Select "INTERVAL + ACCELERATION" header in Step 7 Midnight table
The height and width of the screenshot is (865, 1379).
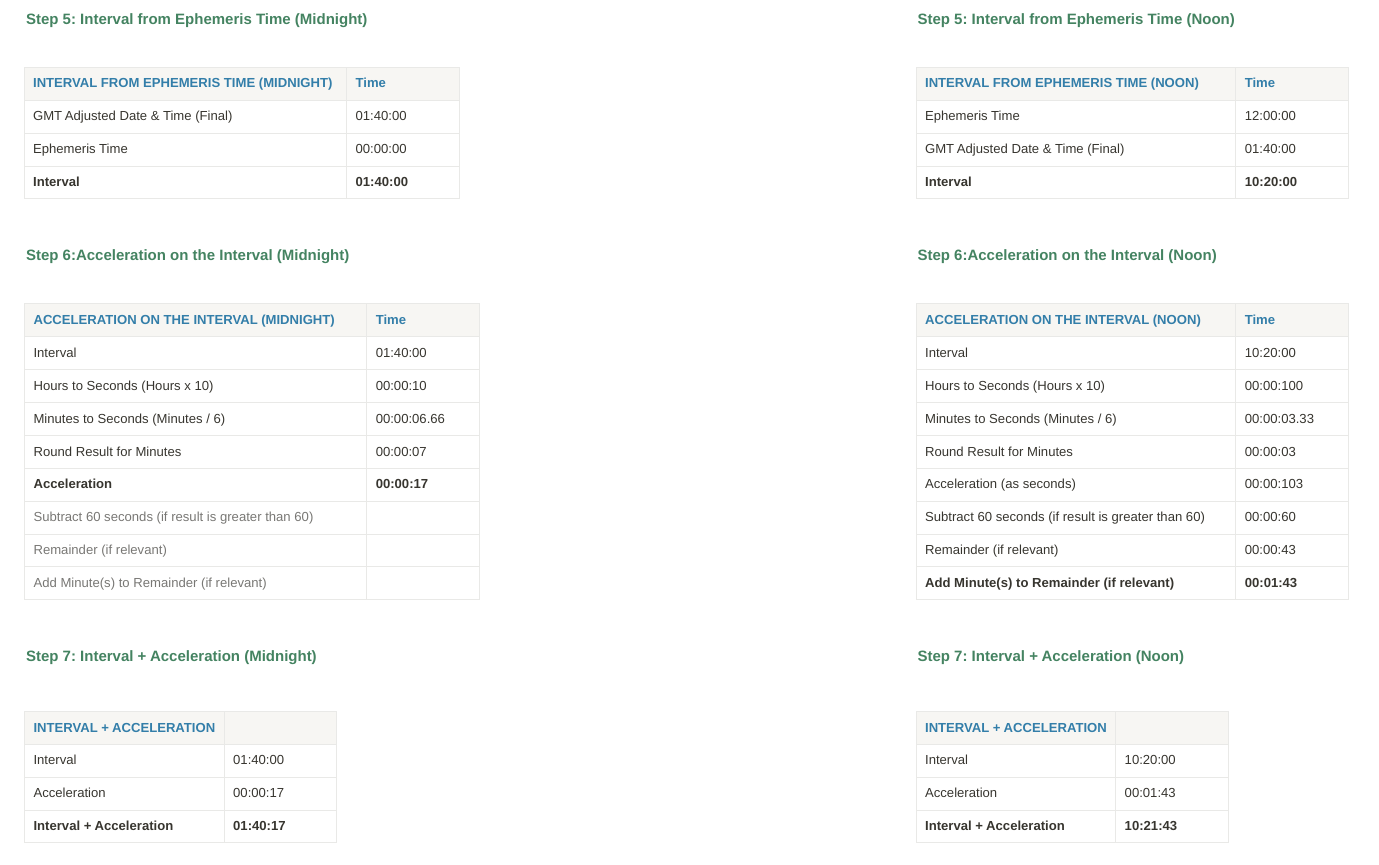tap(124, 728)
